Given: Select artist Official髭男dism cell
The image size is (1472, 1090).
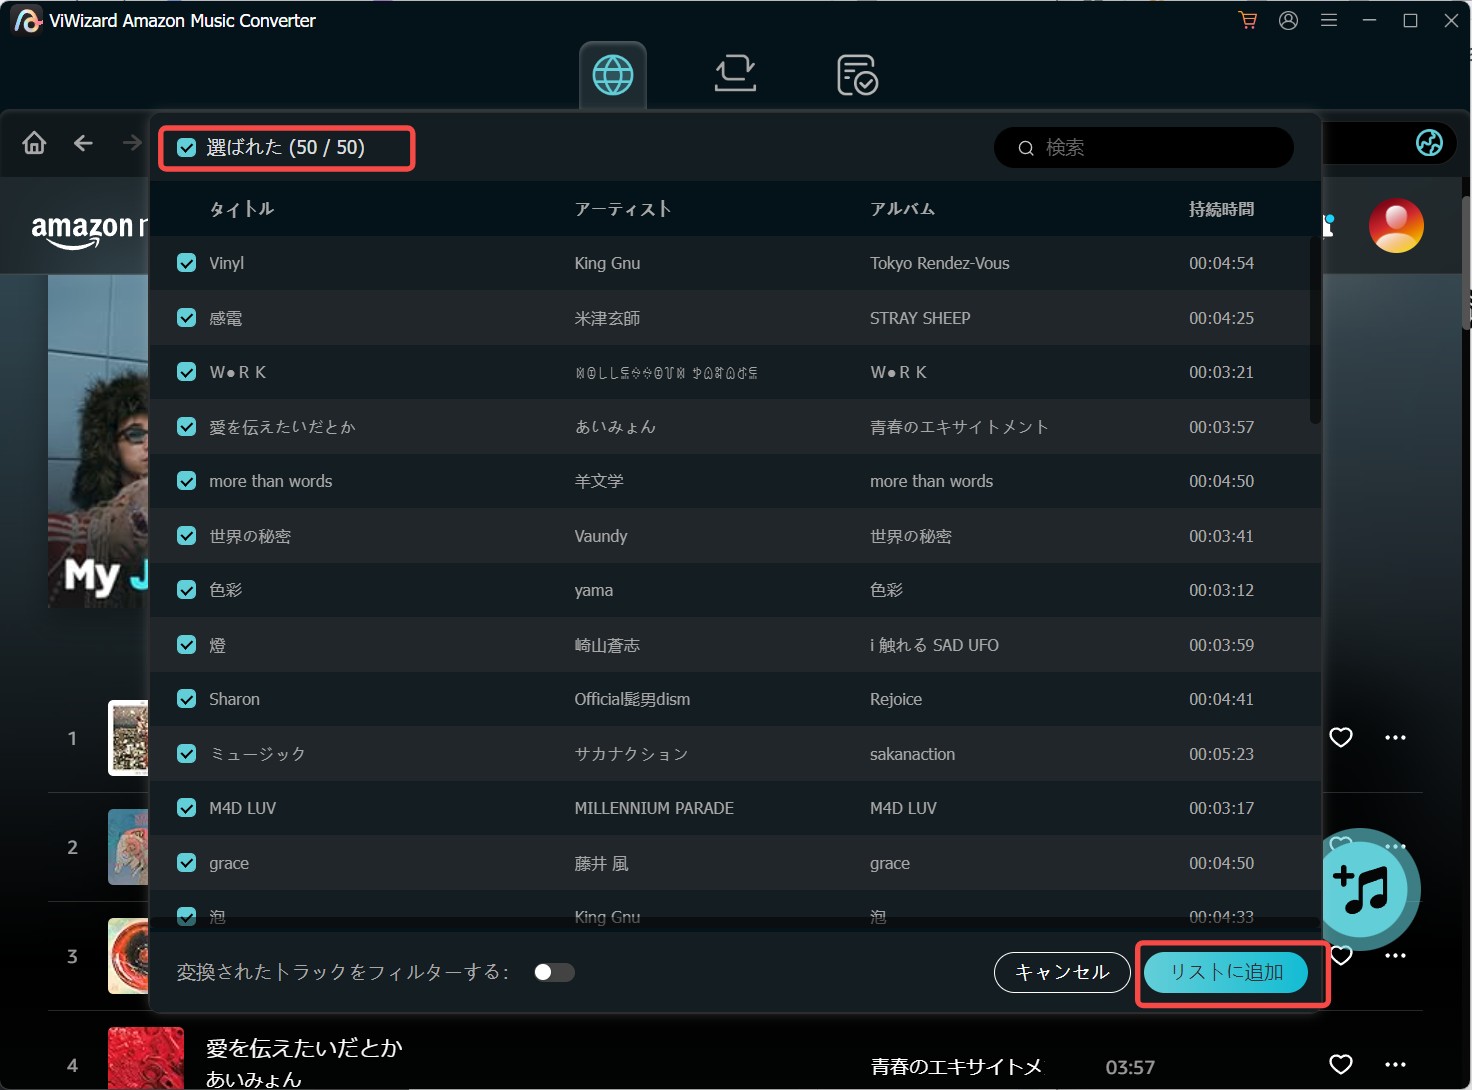Looking at the screenshot, I should click(x=632, y=699).
